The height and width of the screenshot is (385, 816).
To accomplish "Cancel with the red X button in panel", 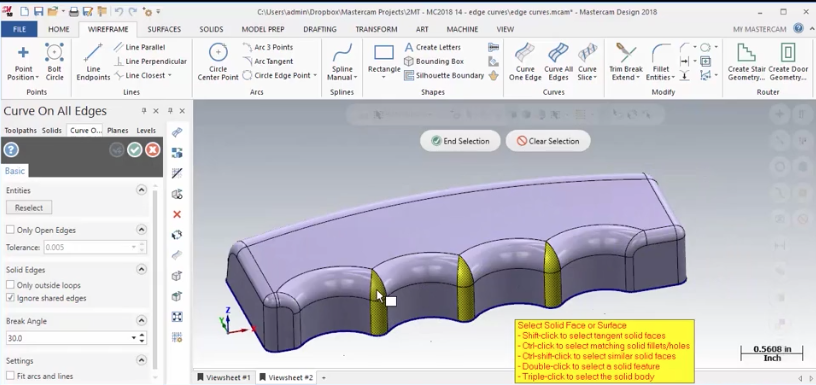I will pos(152,150).
